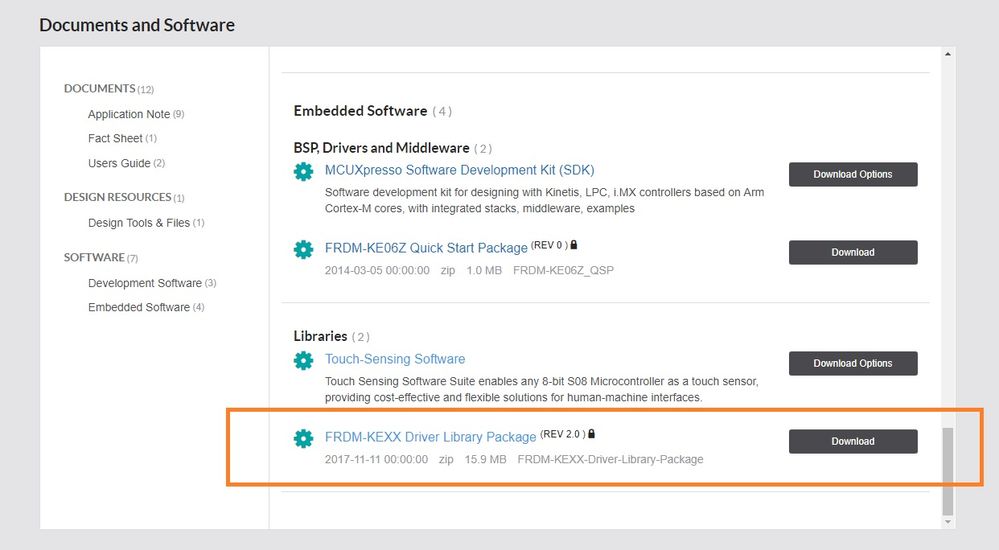Show Embedded Software category in sidebar
The height and width of the screenshot is (550, 999).
click(139, 307)
